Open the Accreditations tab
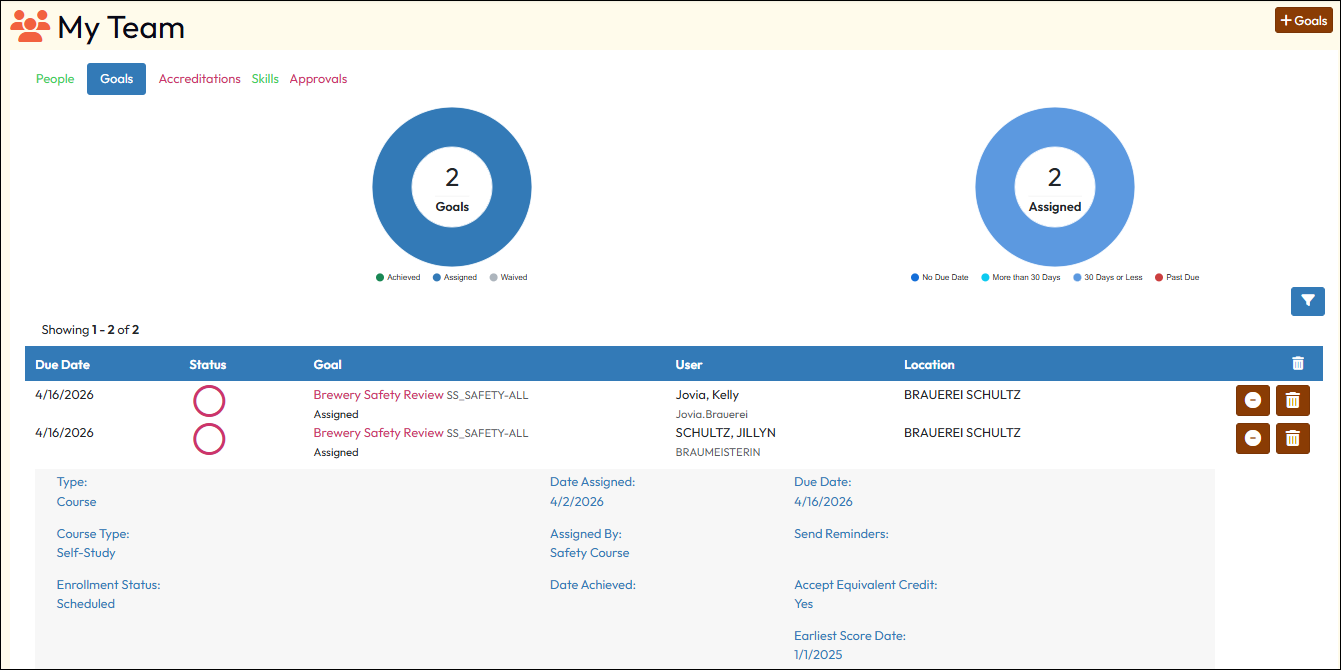The width and height of the screenshot is (1341, 670). [x=199, y=79]
